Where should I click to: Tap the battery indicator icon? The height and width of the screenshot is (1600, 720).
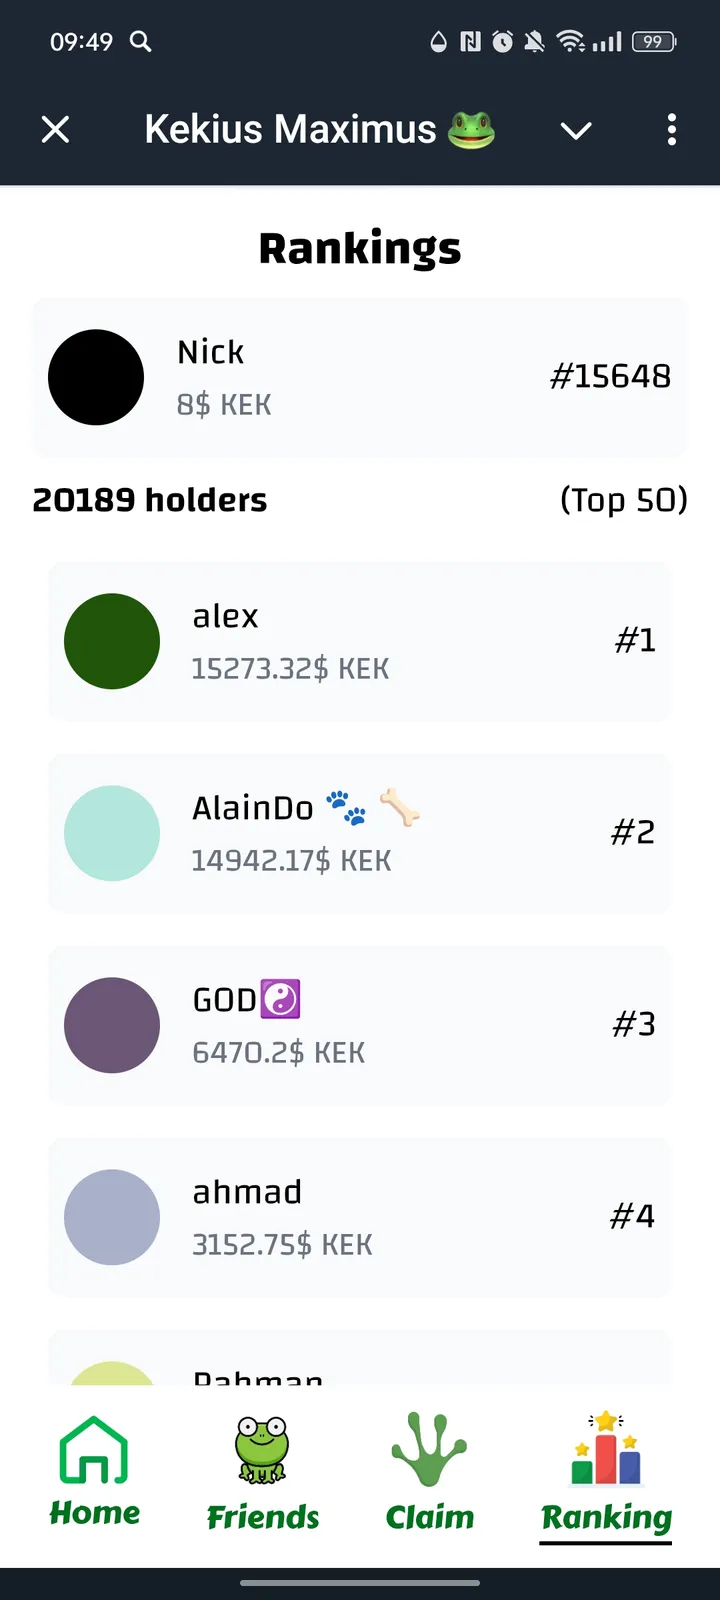click(654, 41)
